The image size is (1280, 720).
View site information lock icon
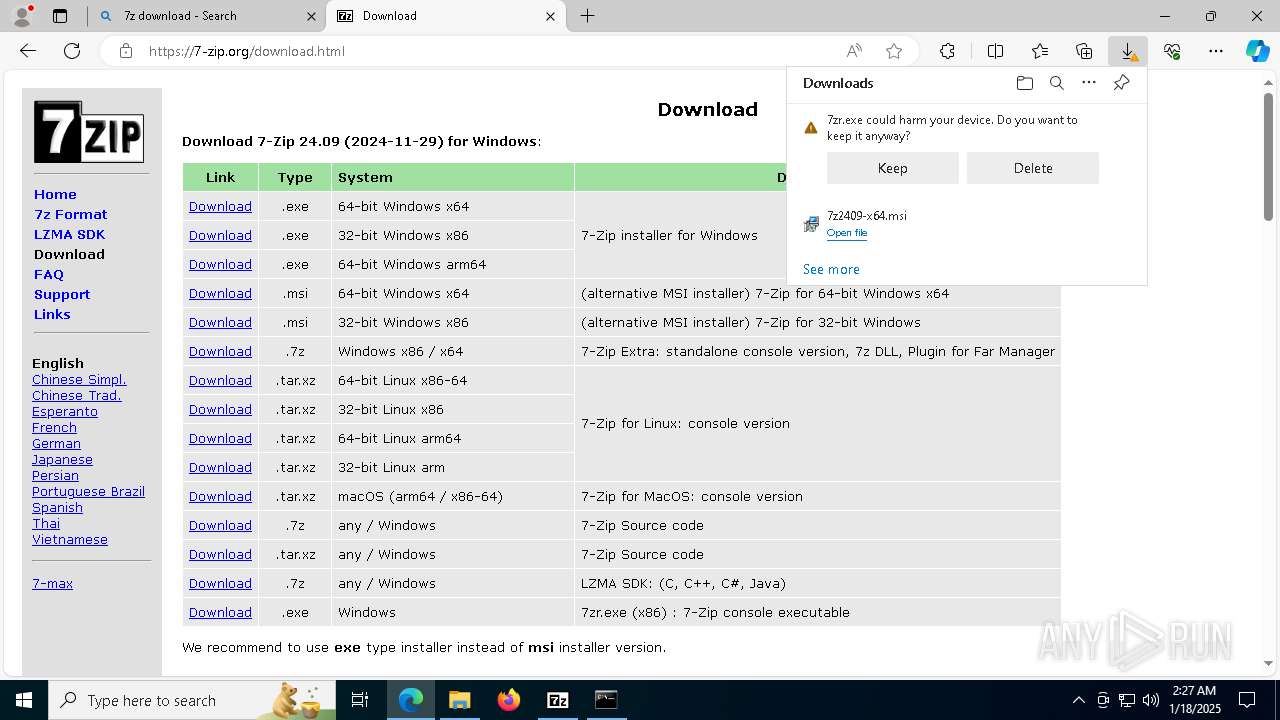[126, 51]
